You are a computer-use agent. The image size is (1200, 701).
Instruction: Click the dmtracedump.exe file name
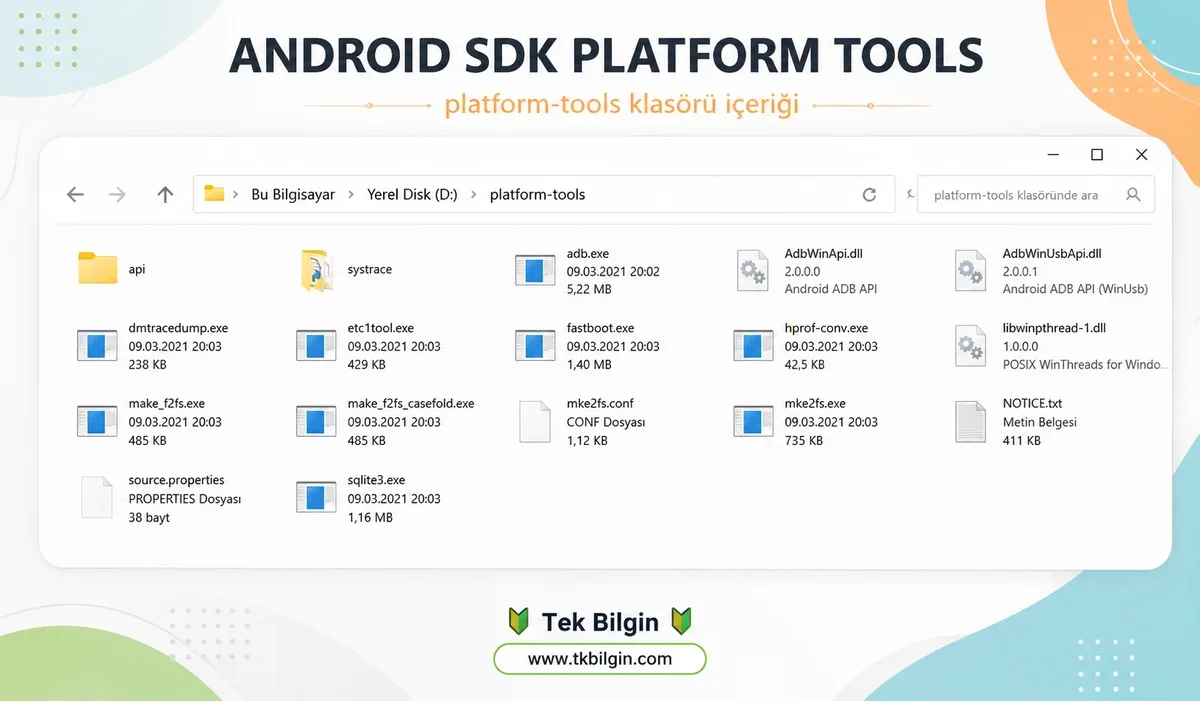coord(178,328)
